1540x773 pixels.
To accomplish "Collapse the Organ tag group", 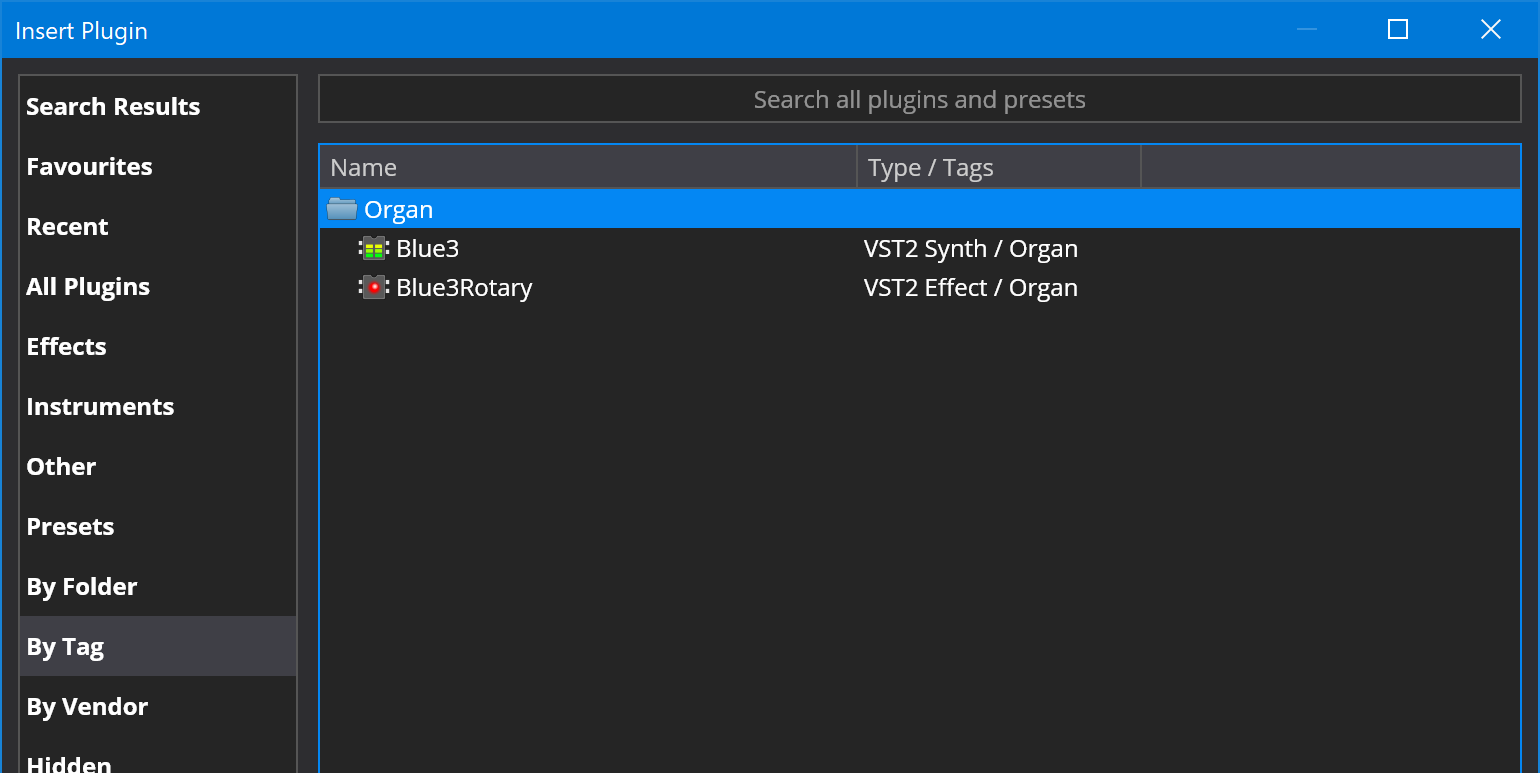I will [398, 210].
